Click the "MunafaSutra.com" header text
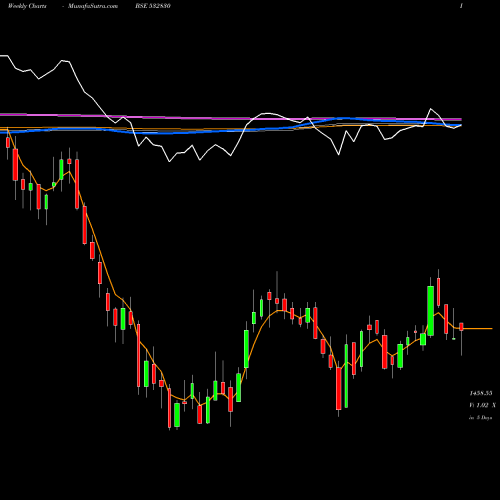Image resolution: width=500 pixels, height=500 pixels. tap(93, 6)
